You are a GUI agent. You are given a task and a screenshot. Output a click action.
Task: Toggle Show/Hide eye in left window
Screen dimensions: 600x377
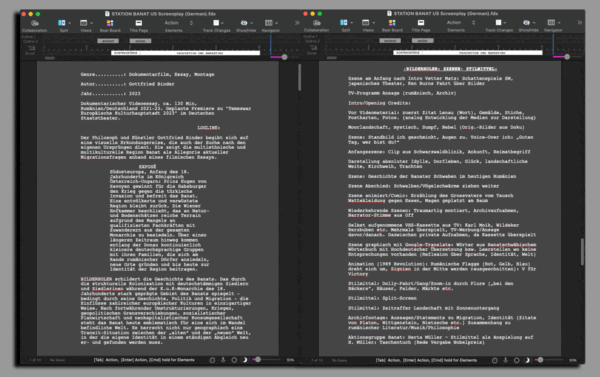pyautogui.click(x=244, y=23)
